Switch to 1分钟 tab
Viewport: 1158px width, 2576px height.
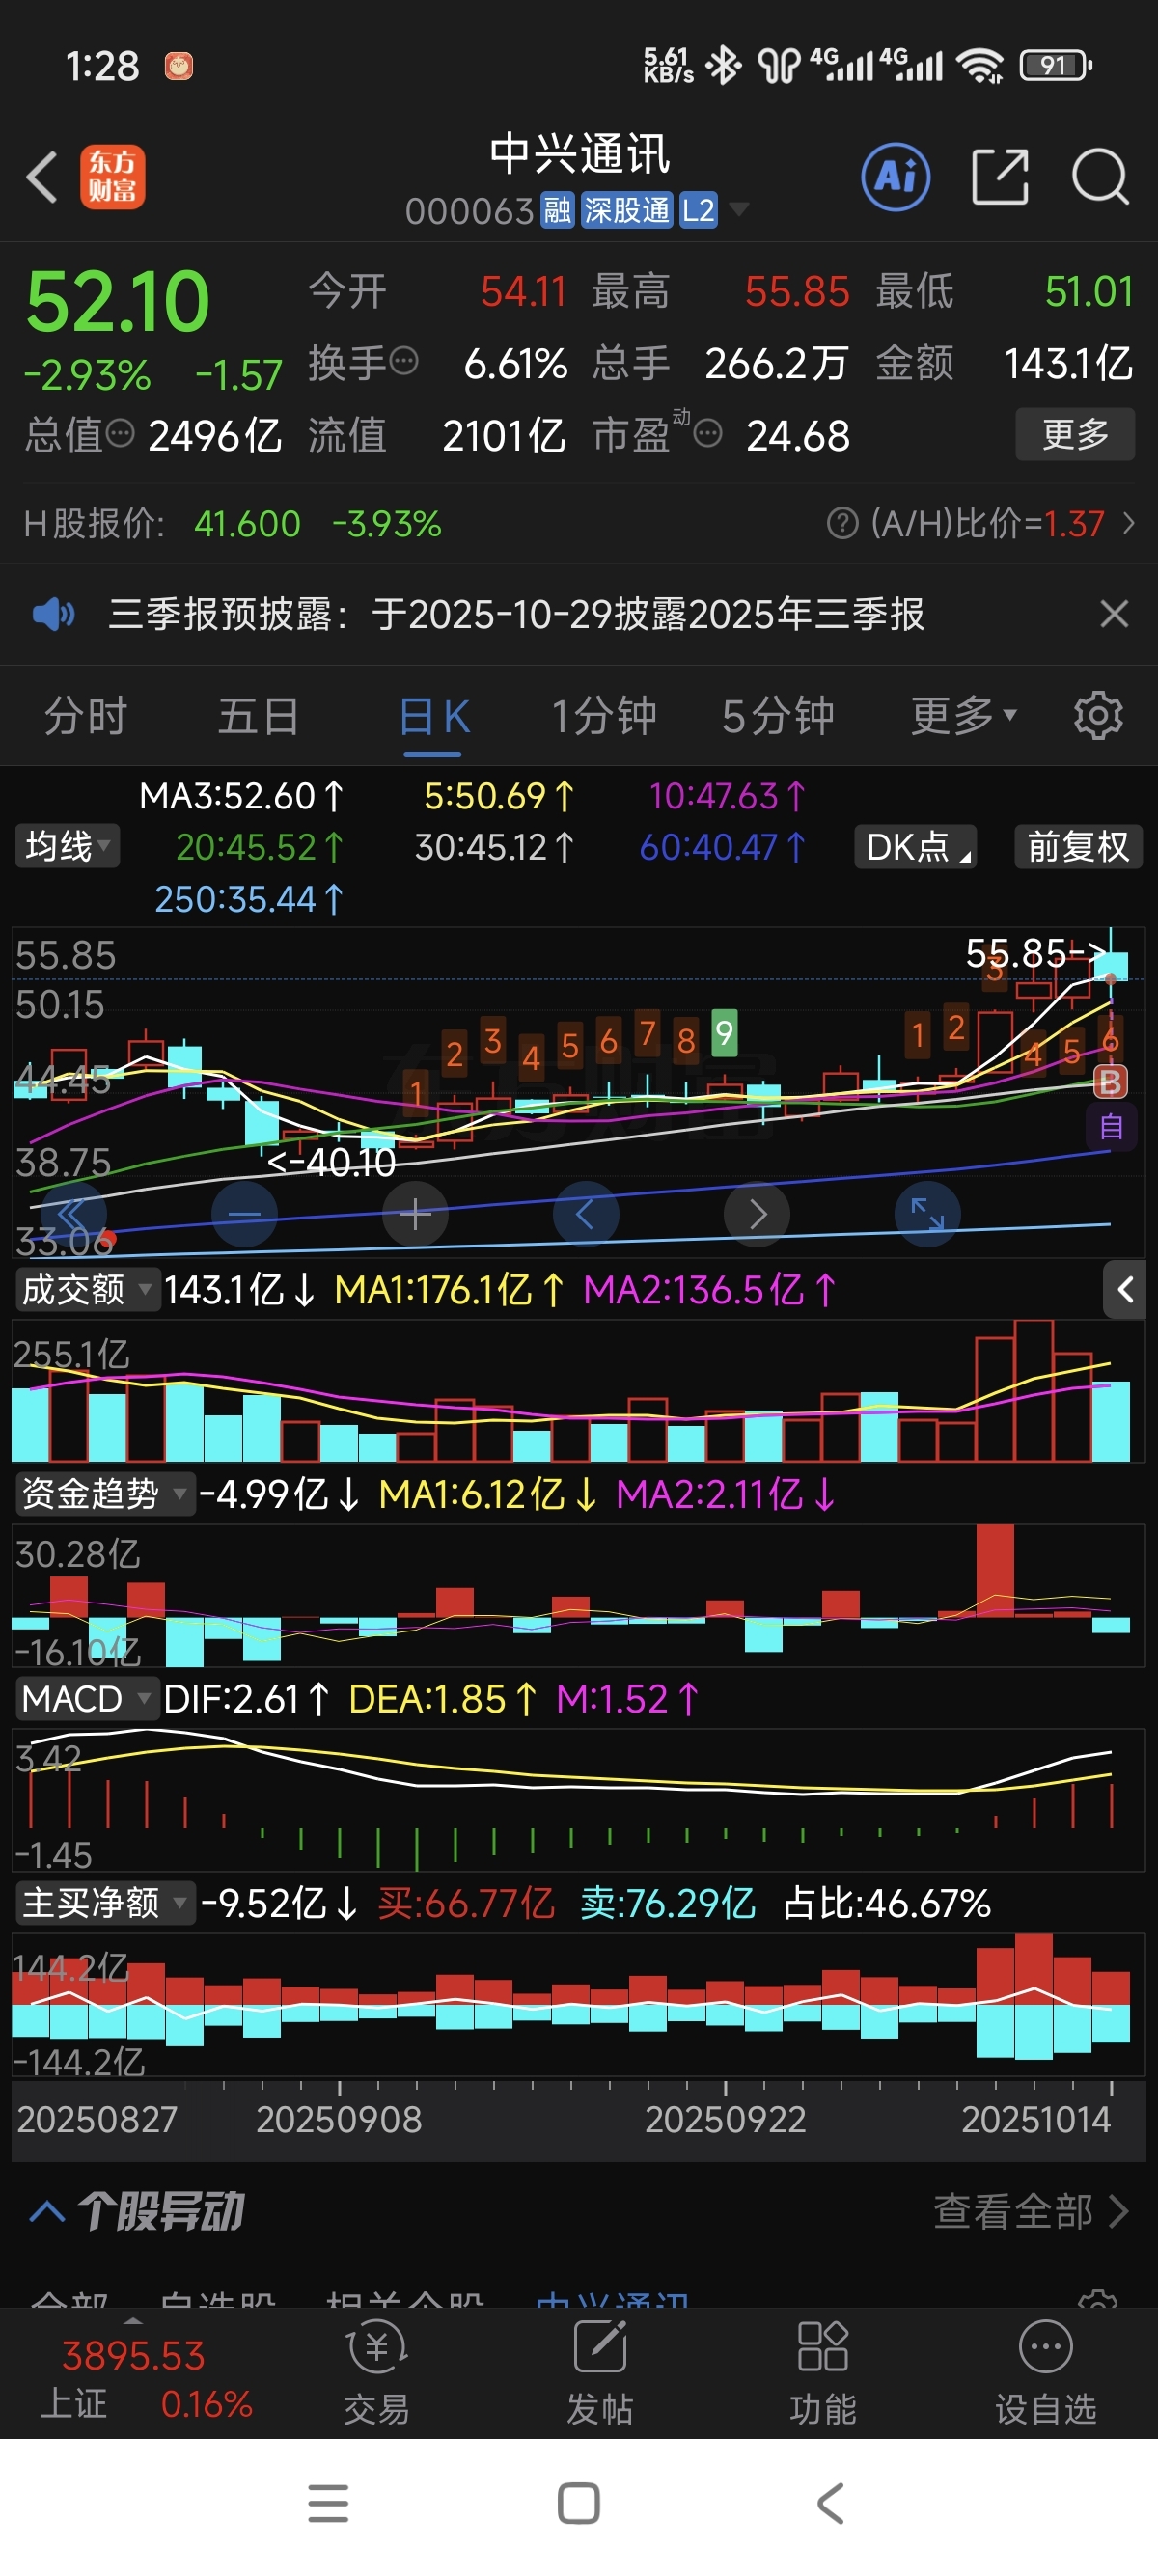coord(604,716)
